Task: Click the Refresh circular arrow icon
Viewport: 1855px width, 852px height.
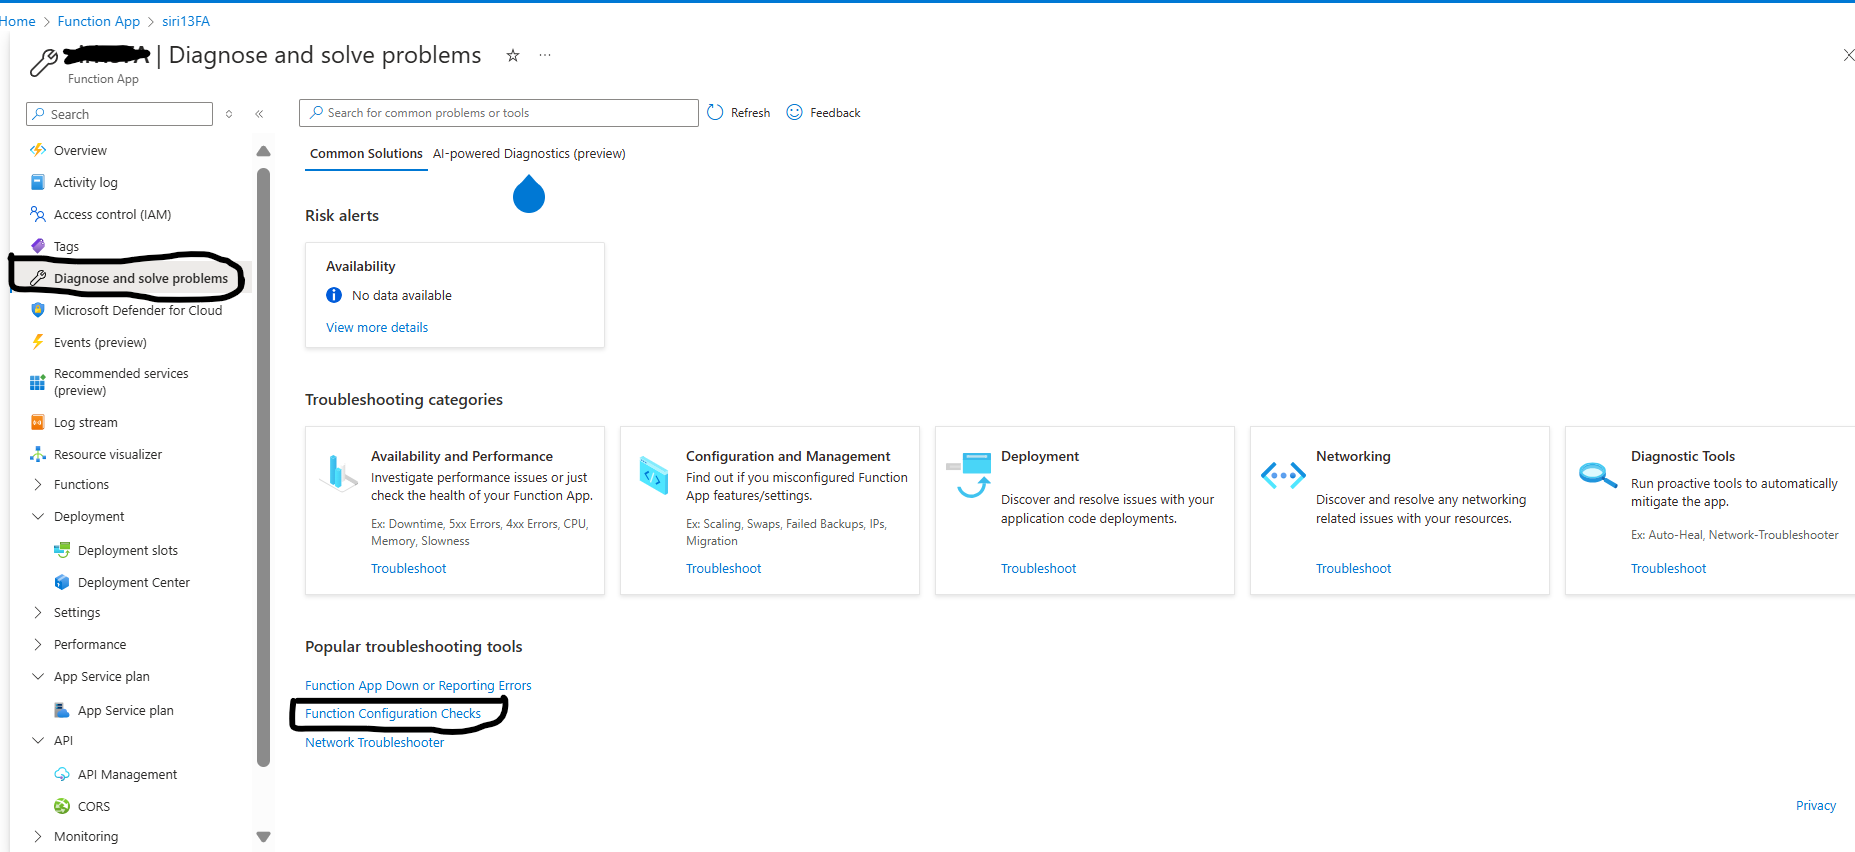Action: point(715,112)
